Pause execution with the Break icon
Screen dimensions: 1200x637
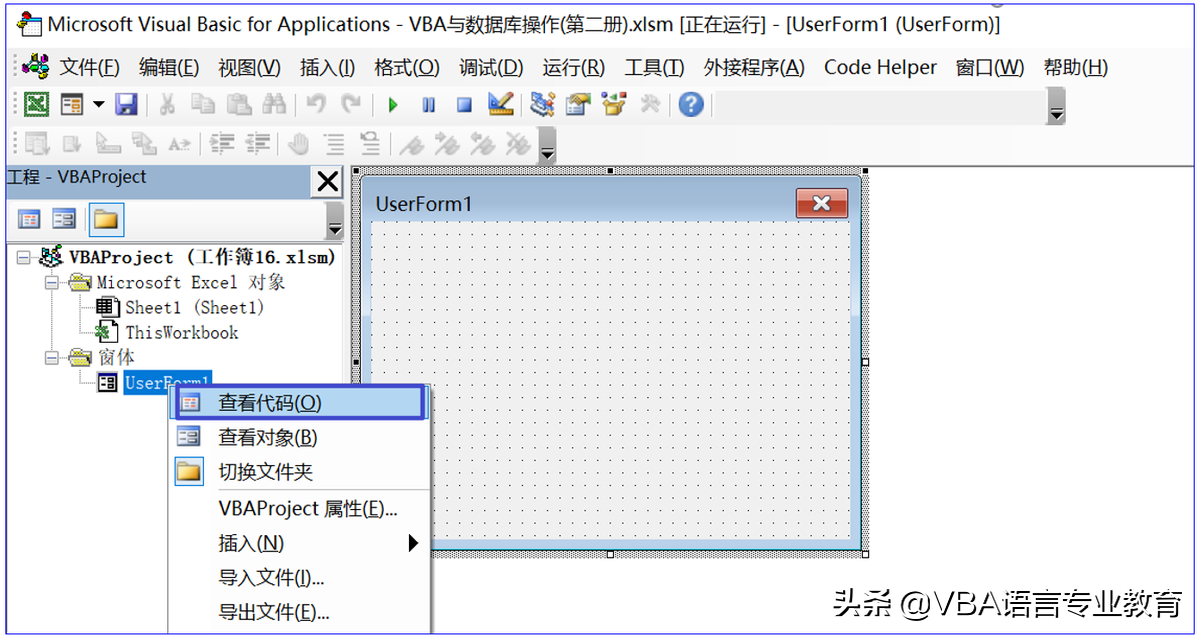(429, 104)
